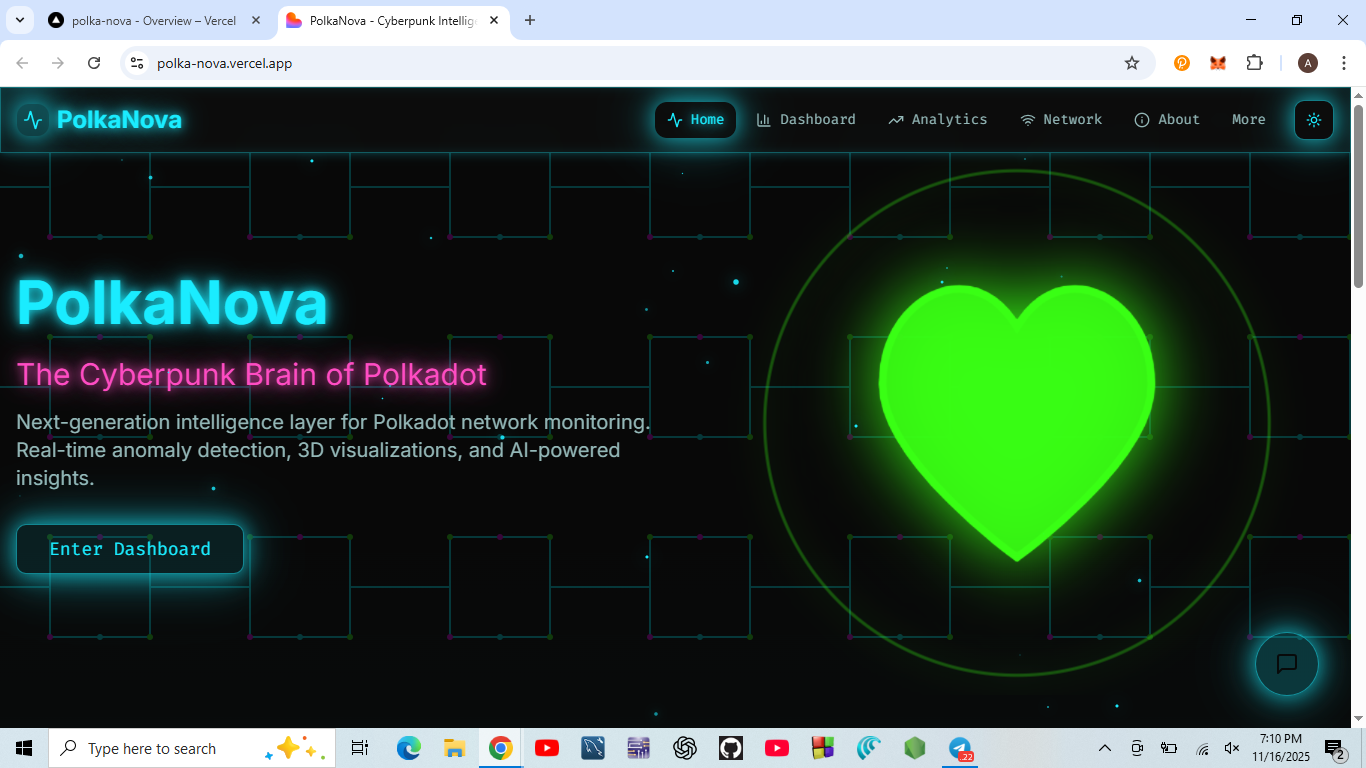Close the PolkaNova Cyberpunk tab
This screenshot has width=1366, height=768.
pyautogui.click(x=494, y=20)
